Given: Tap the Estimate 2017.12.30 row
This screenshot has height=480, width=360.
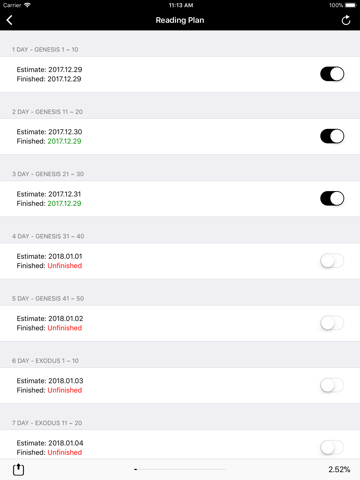Looking at the screenshot, I should pos(180,136).
